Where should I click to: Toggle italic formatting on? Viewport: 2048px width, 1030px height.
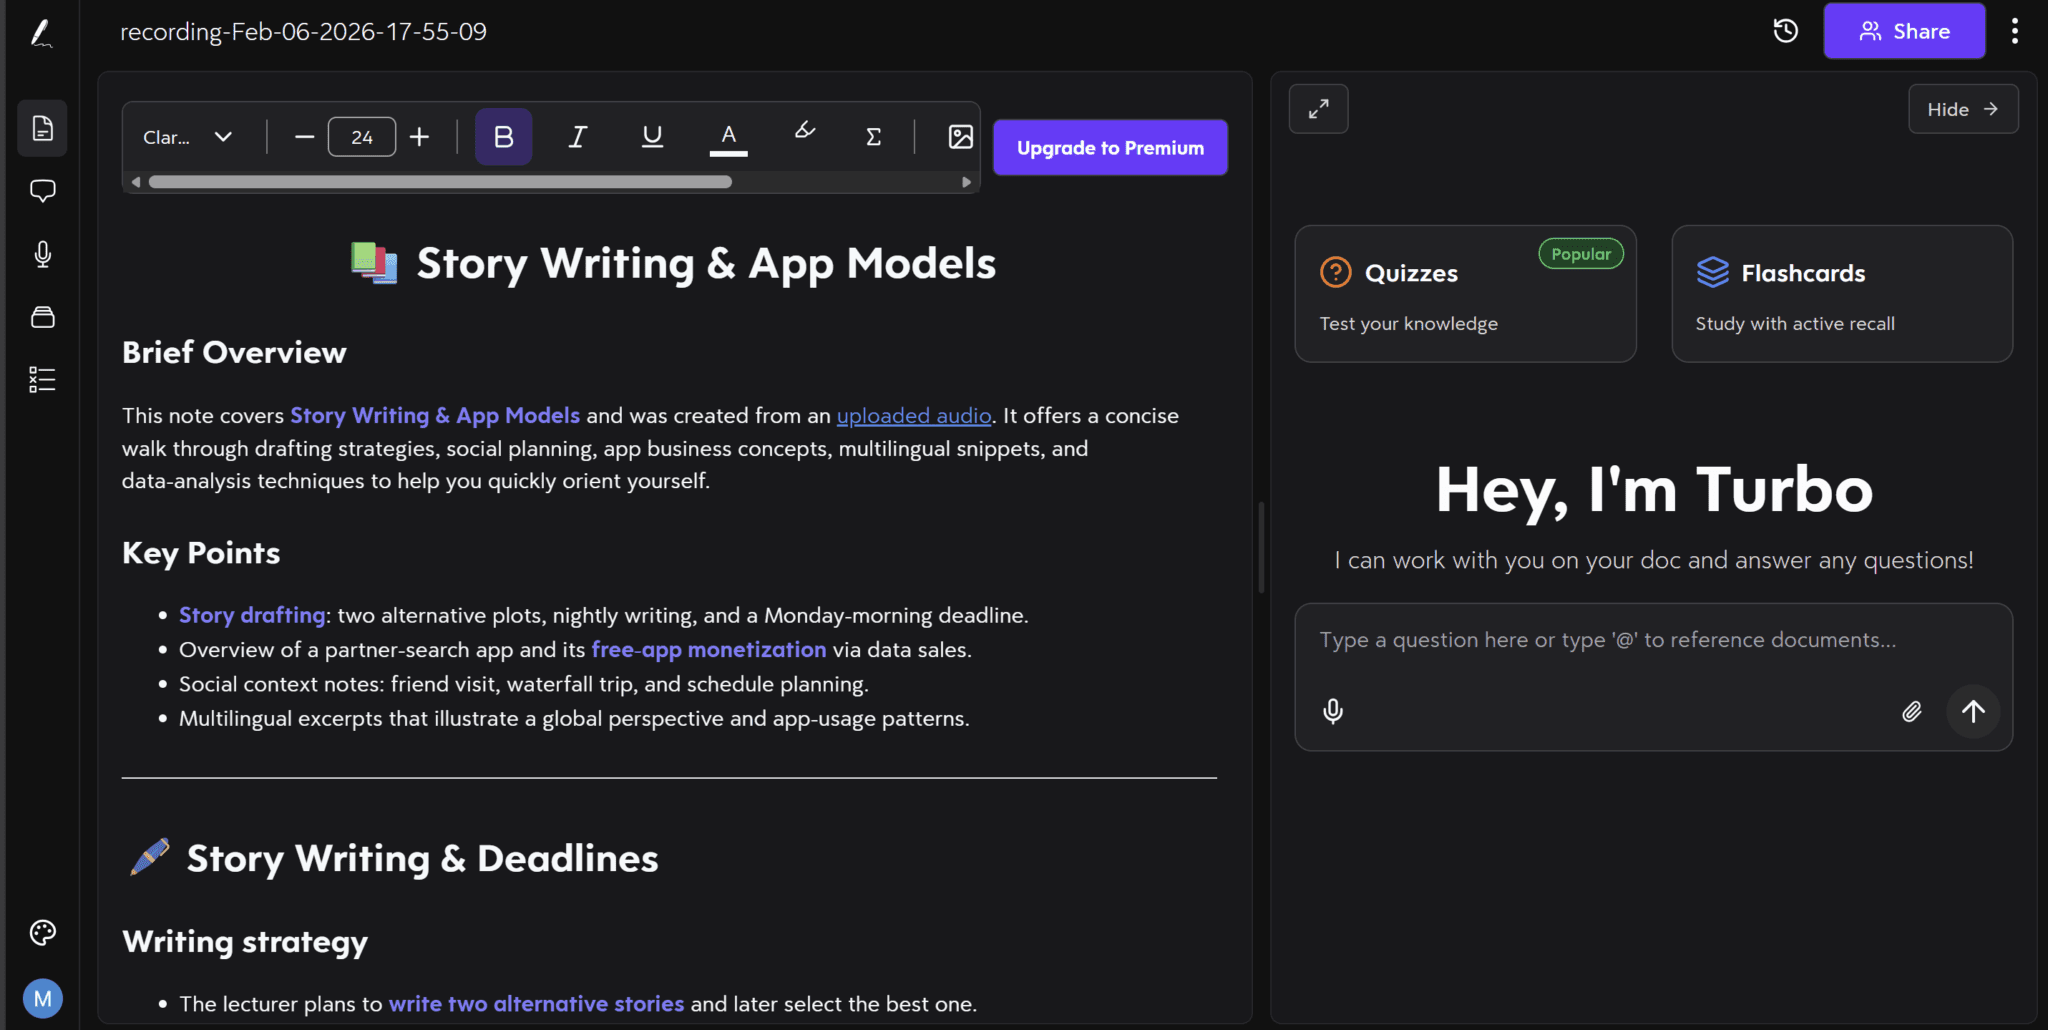(x=577, y=136)
